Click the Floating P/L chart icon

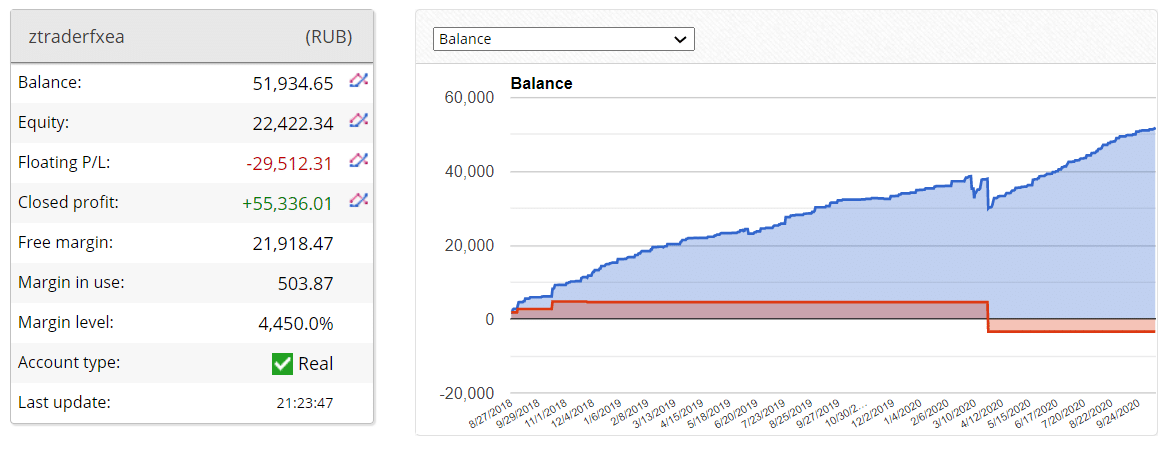(358, 161)
